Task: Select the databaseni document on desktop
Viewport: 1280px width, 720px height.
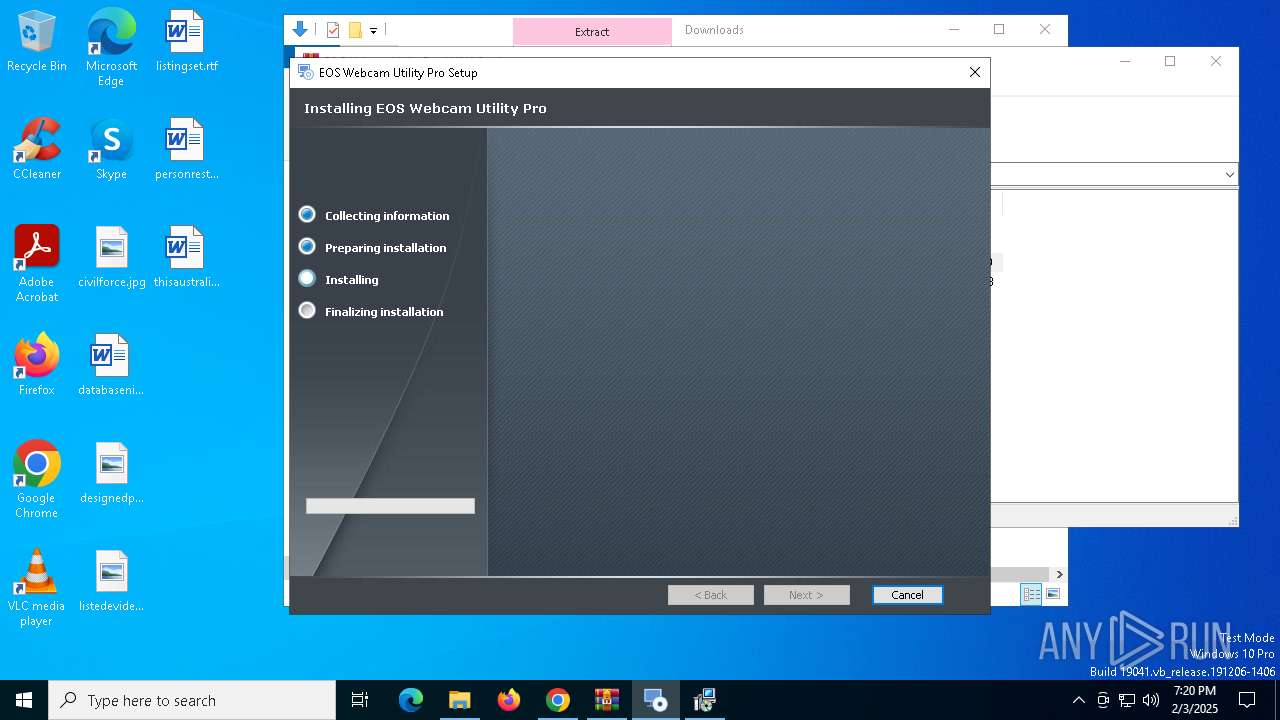Action: click(x=111, y=366)
